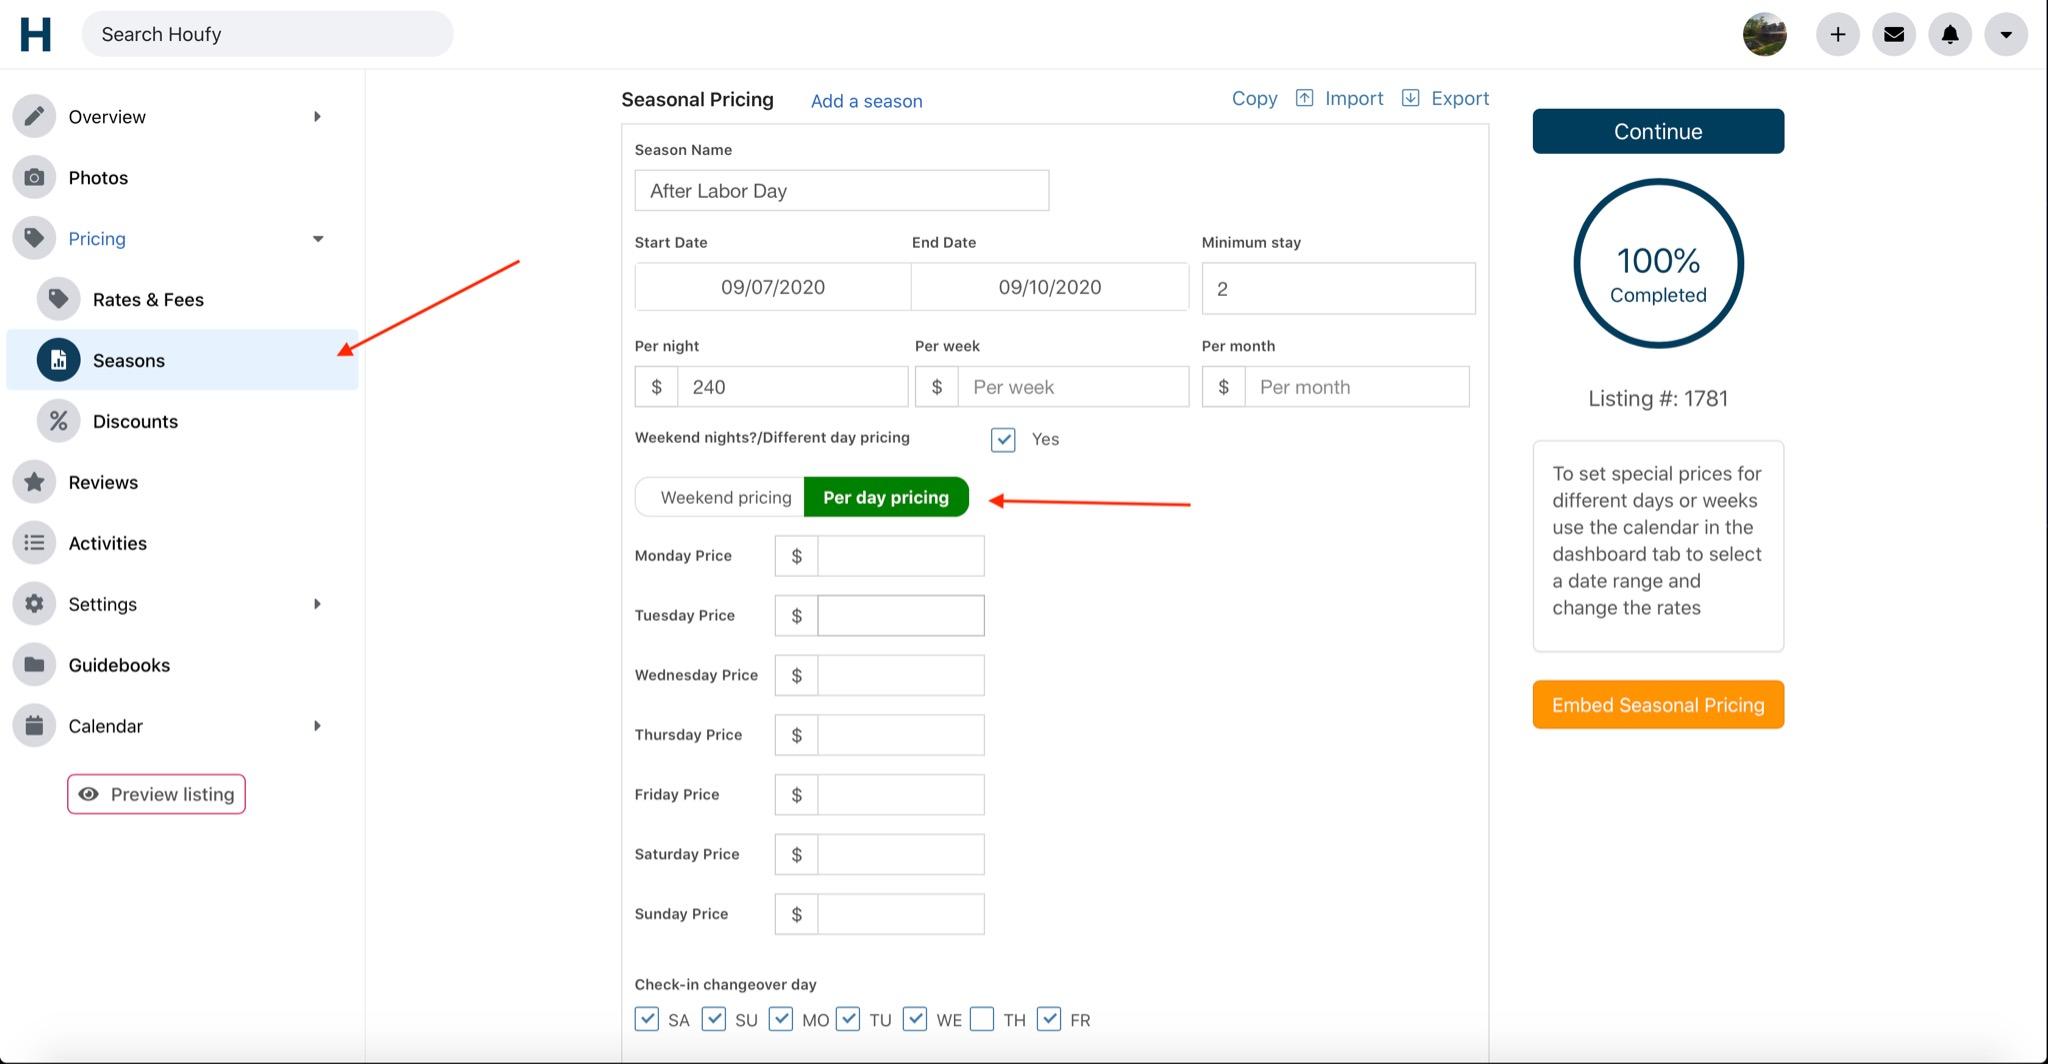Check notifications with the bell icon
The width and height of the screenshot is (2048, 1064).
[1949, 33]
